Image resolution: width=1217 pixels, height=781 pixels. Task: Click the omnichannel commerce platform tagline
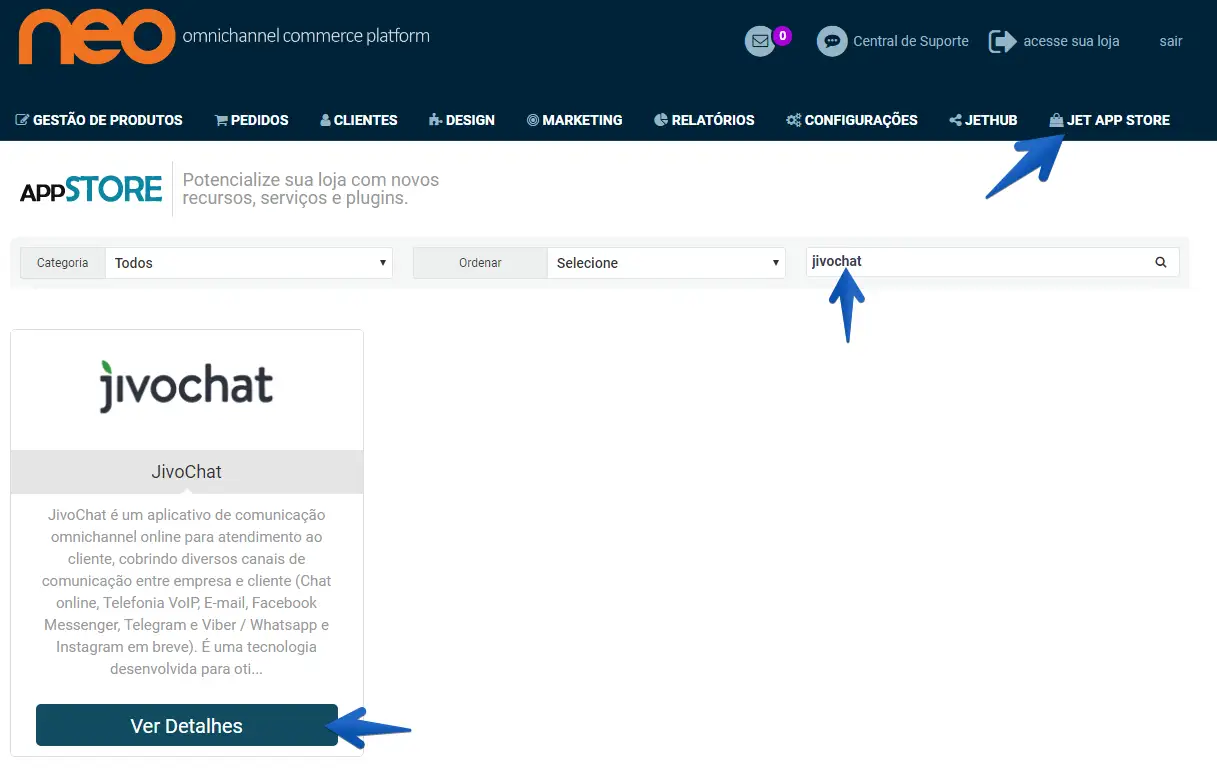click(x=306, y=36)
